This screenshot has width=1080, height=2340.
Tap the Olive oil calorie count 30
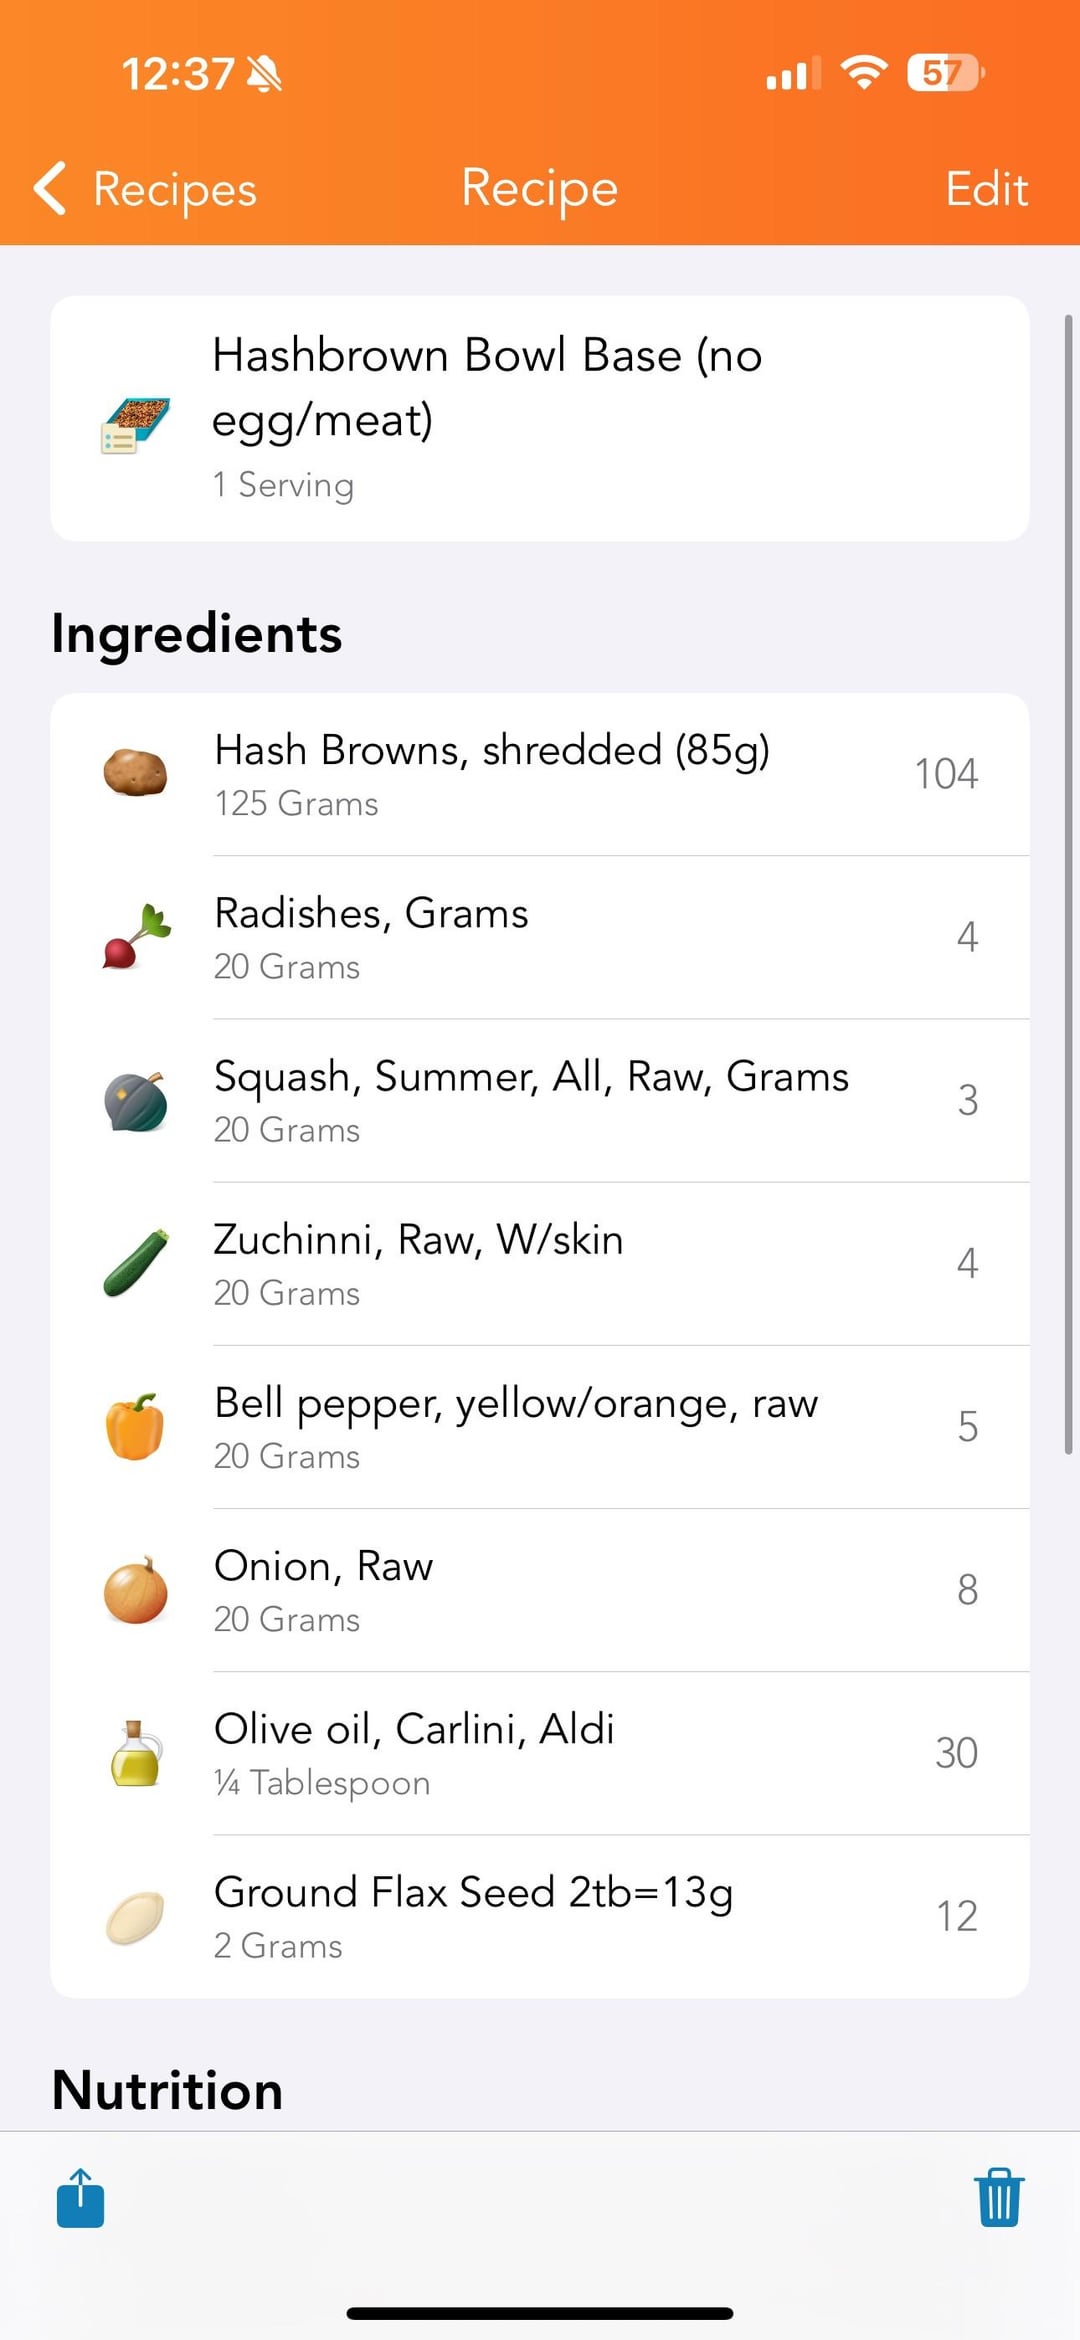pyautogui.click(x=956, y=1753)
